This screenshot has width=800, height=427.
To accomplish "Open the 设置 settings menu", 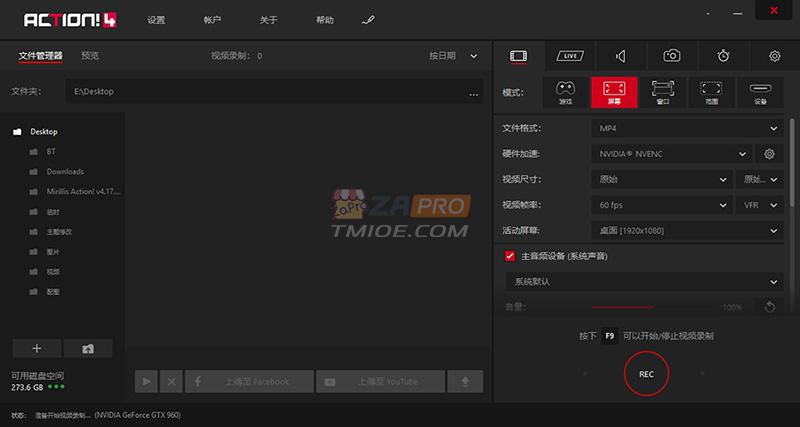I will pos(156,20).
